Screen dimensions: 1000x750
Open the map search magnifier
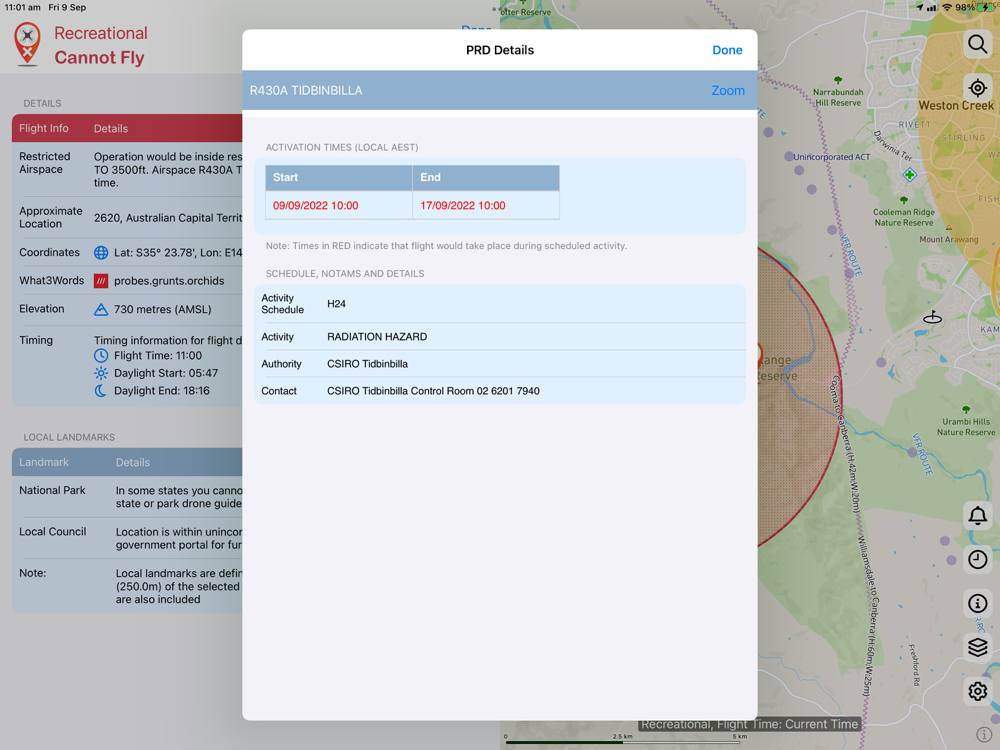click(x=977, y=44)
